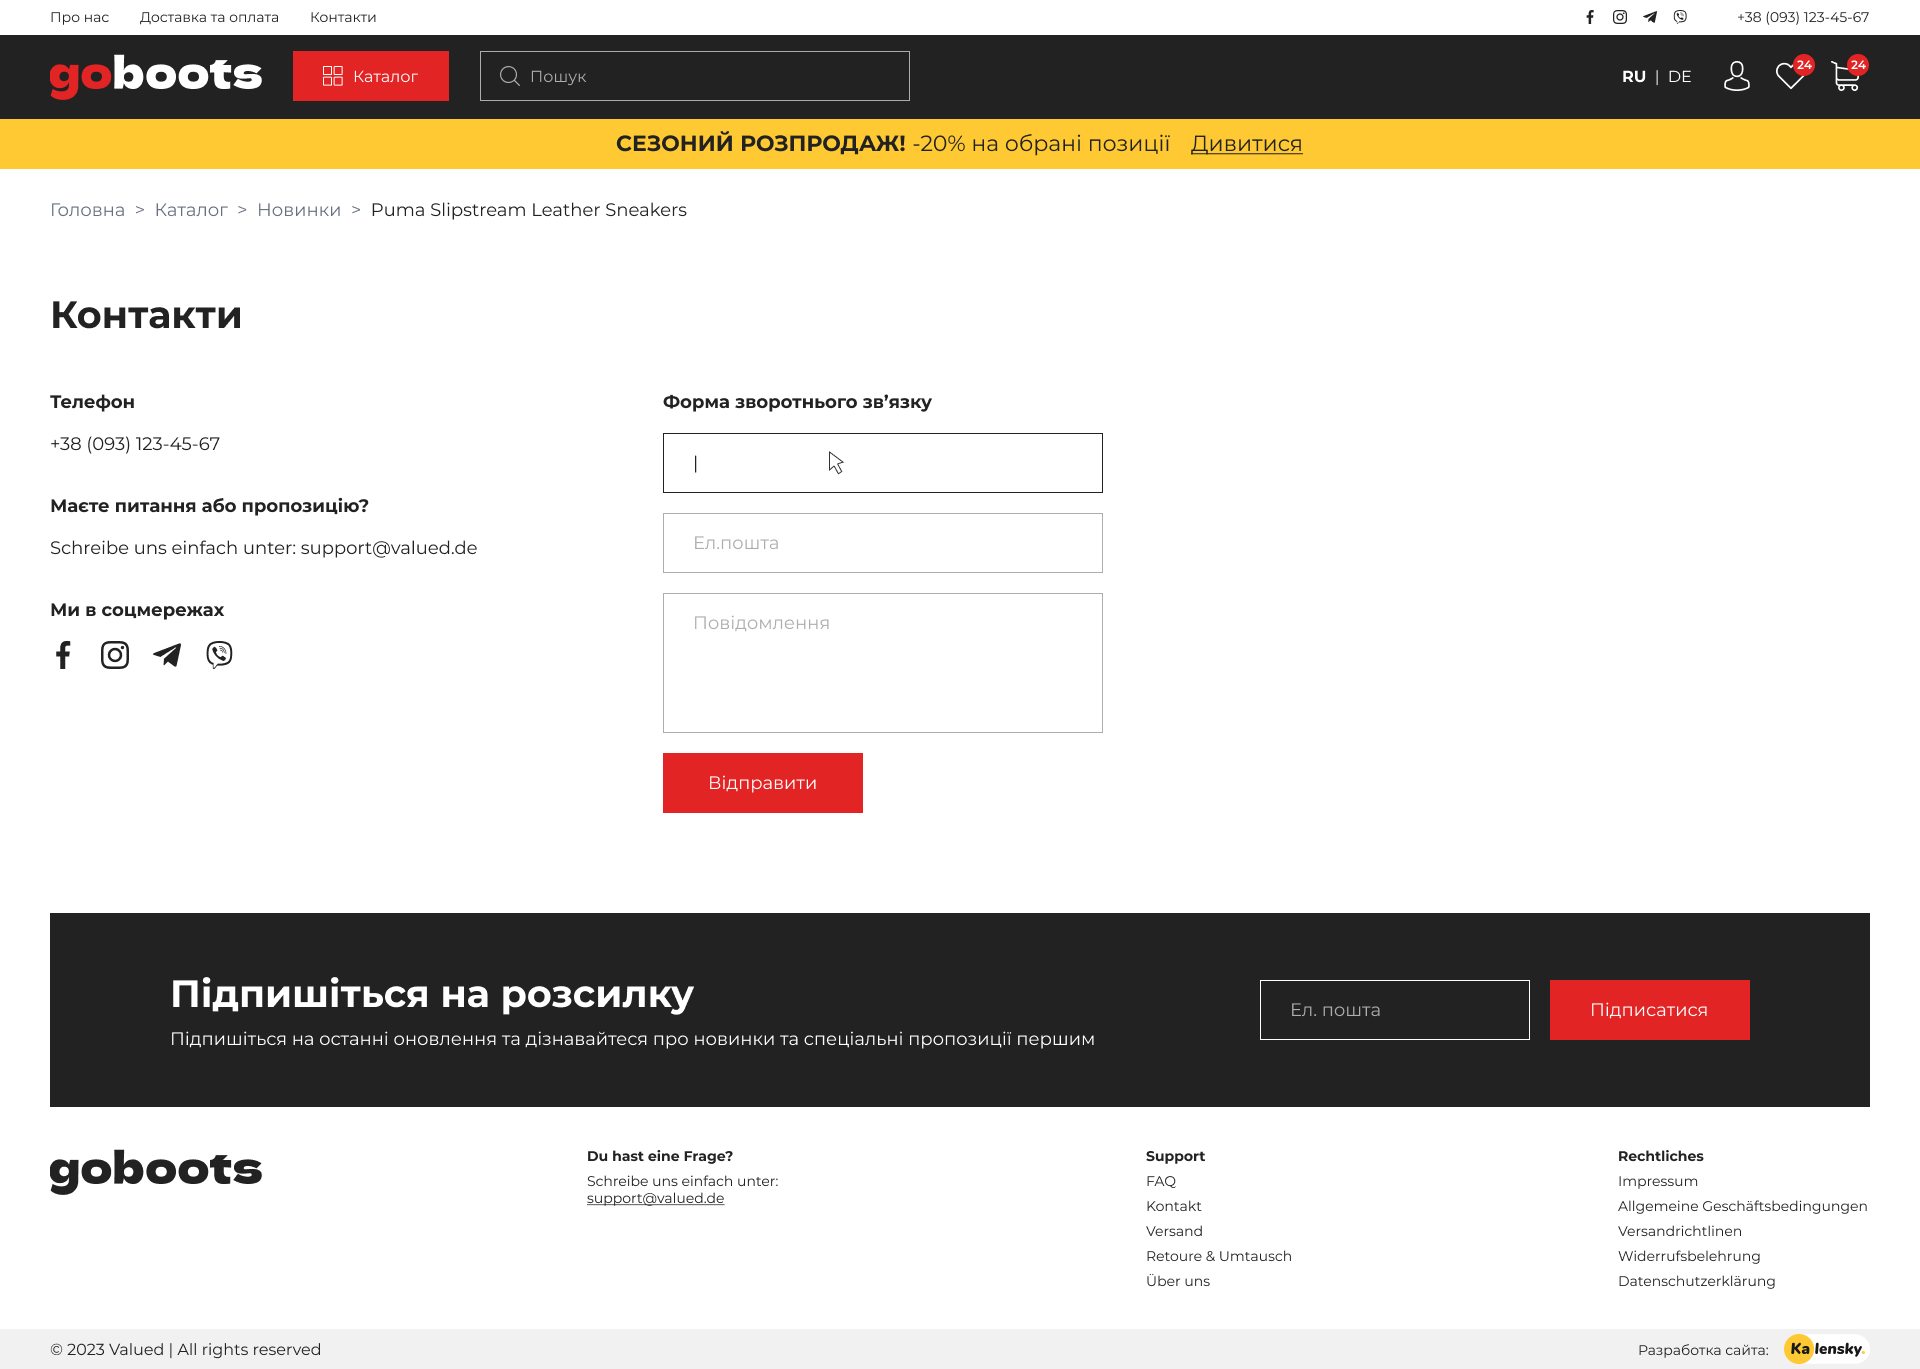Click the Підписатися subscribe button
This screenshot has height=1369, width=1920.
pyautogui.click(x=1649, y=1010)
